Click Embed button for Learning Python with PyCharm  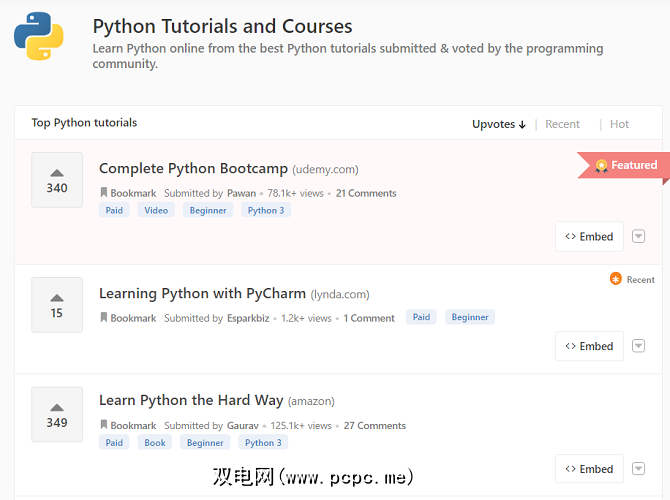pyautogui.click(x=589, y=346)
